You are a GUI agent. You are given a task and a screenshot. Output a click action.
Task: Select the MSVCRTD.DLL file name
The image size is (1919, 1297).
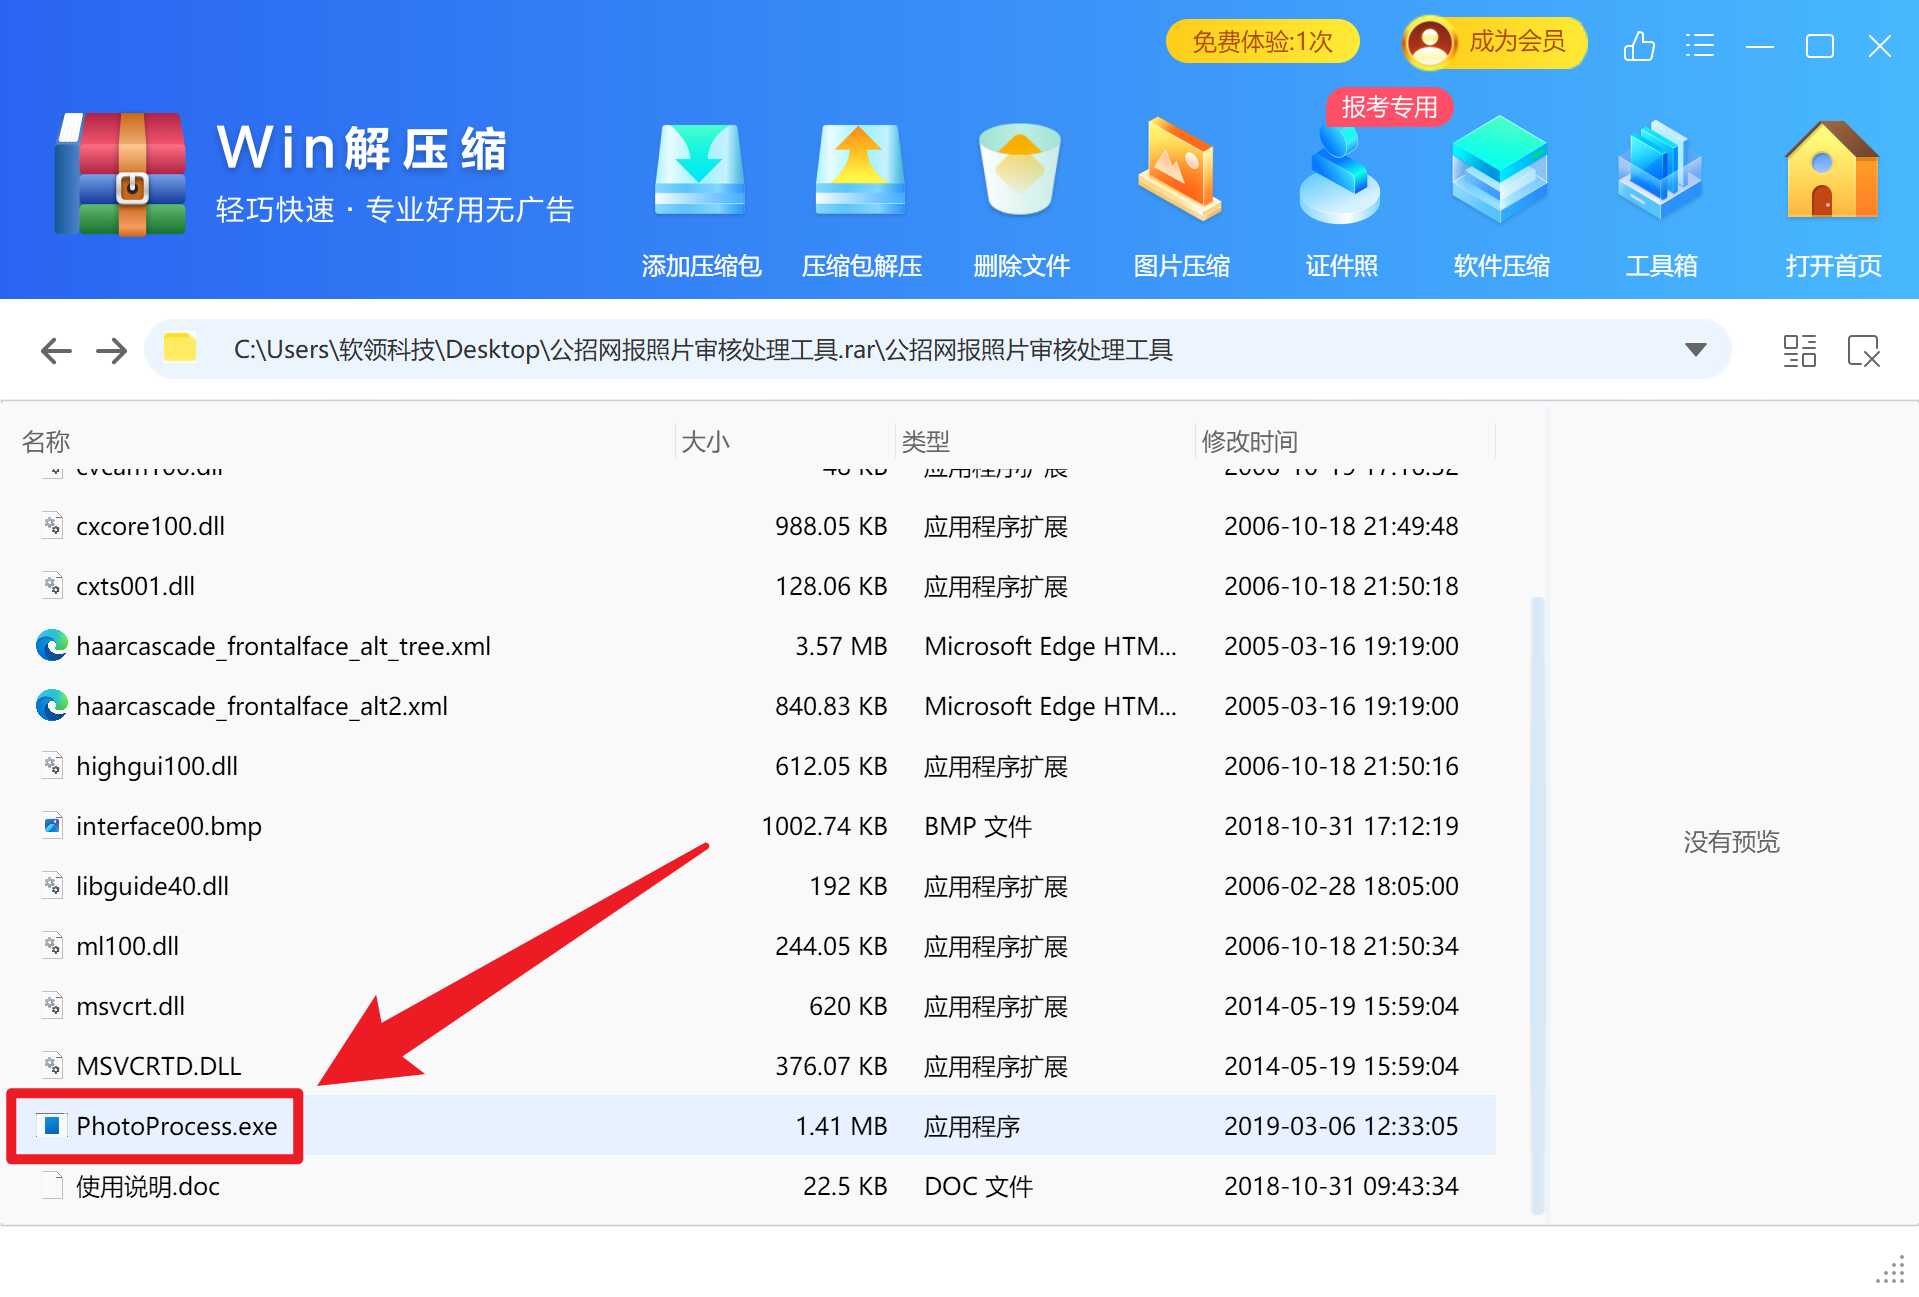(159, 1066)
